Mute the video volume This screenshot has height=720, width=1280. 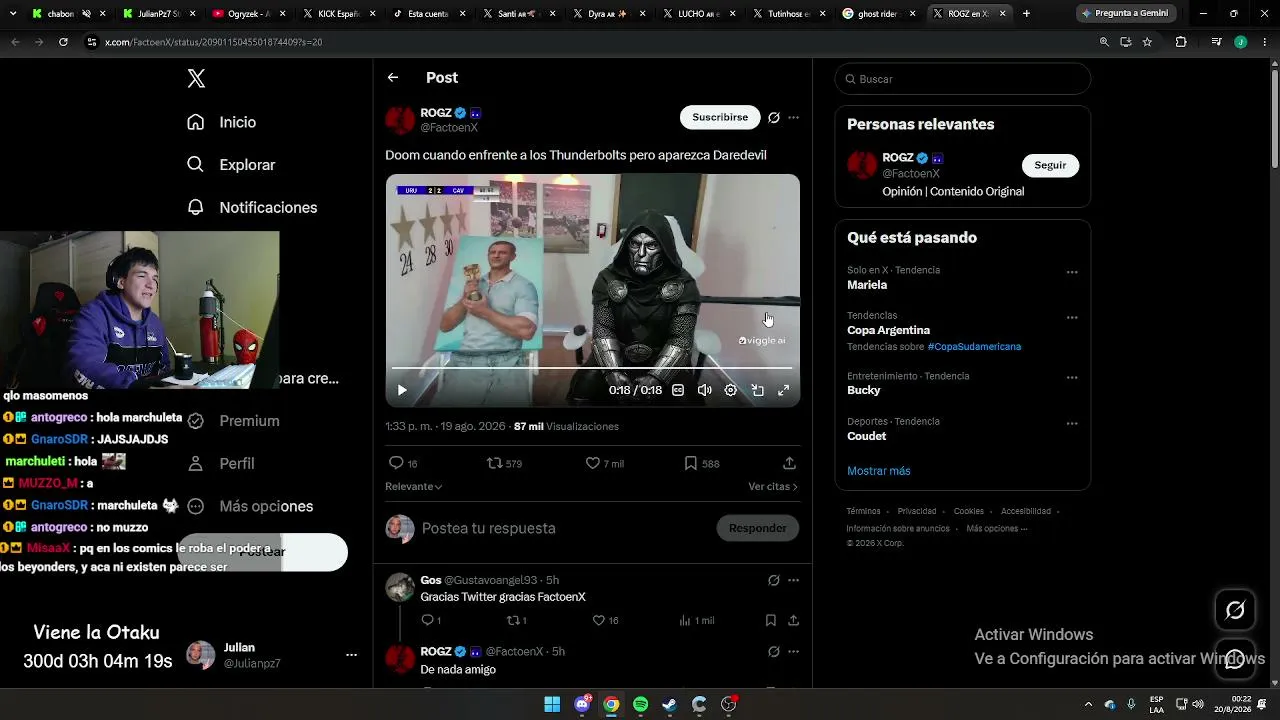(704, 390)
